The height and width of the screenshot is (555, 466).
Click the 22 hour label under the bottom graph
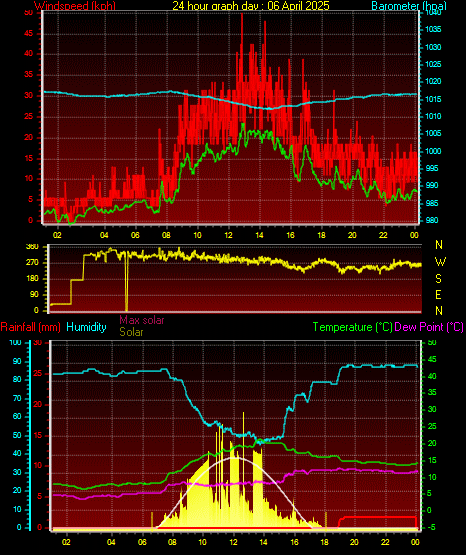pyautogui.click(x=385, y=542)
